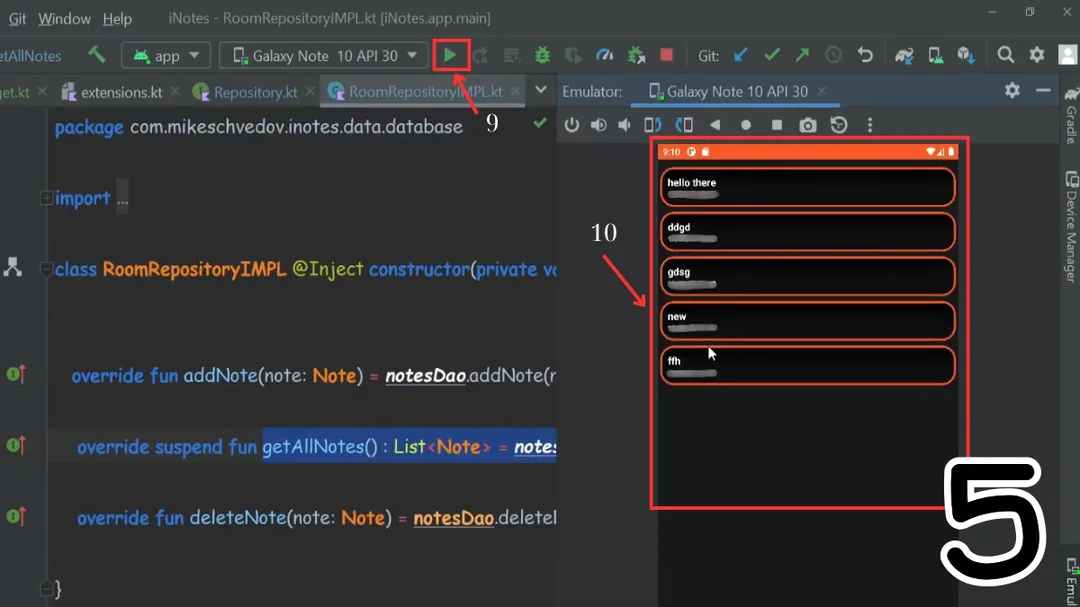The height and width of the screenshot is (607, 1080).
Task: Open the Galaxy Note 10 device dropdown
Action: [x=324, y=56]
